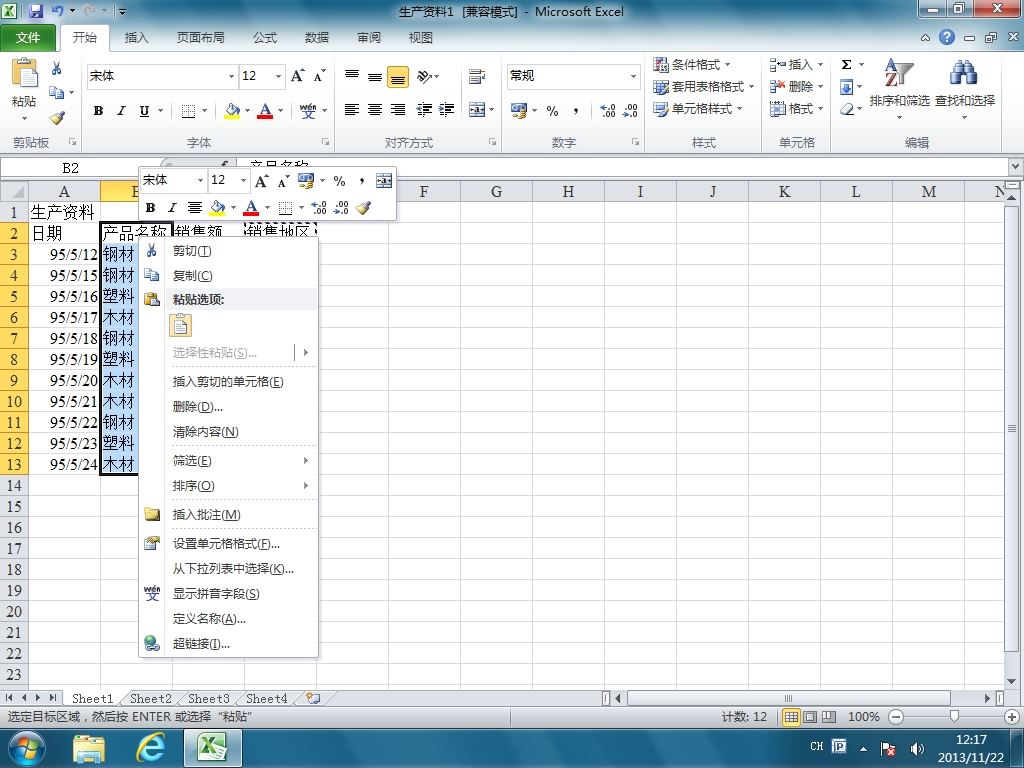Click the ribbon Cut scissors icon
The image size is (1024, 768).
(57, 68)
